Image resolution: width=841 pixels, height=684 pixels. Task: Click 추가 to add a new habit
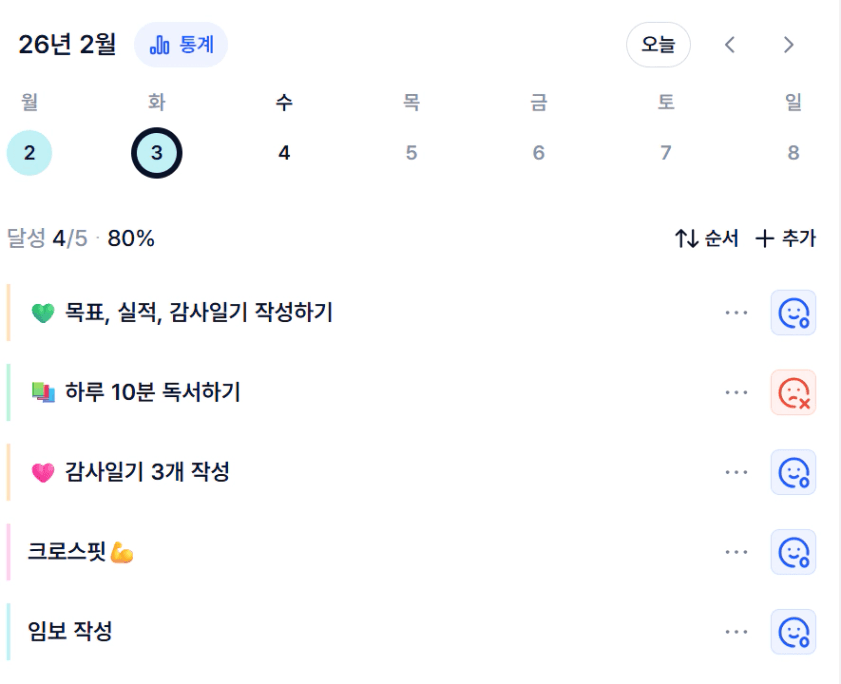[x=785, y=238]
